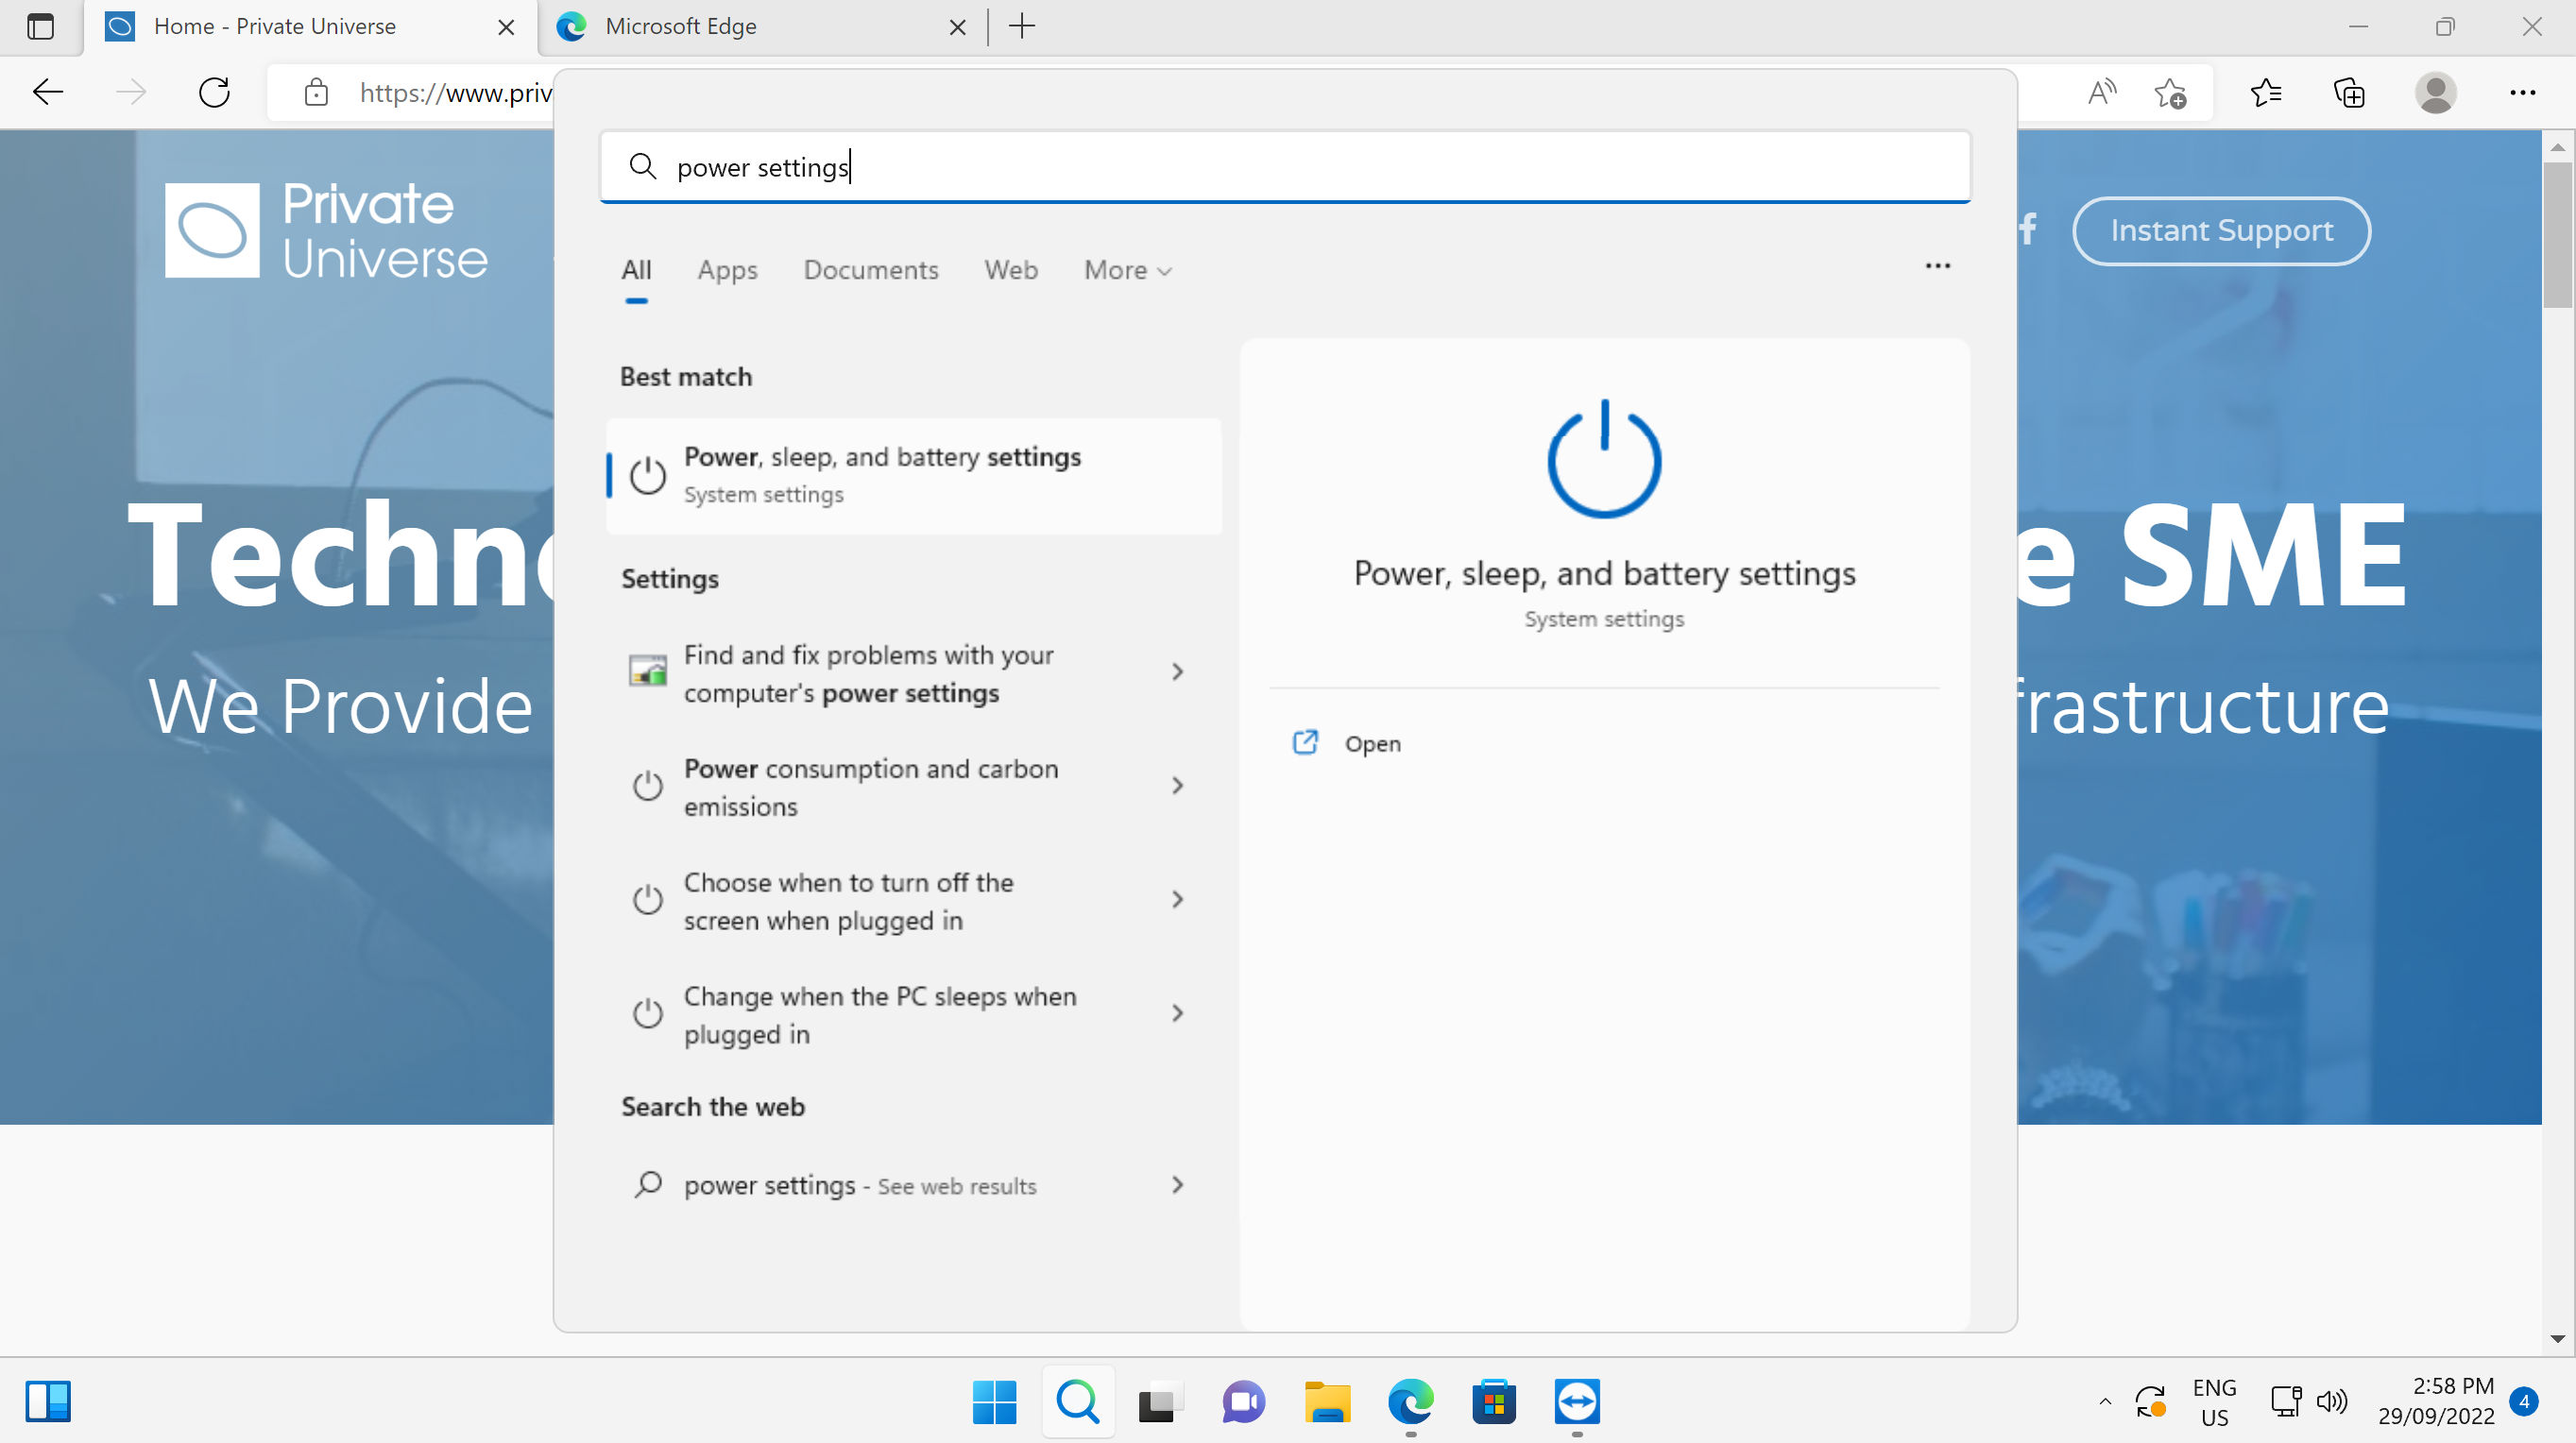The image size is (2576, 1443).
Task: Add page to favorites star icon
Action: 2170,93
